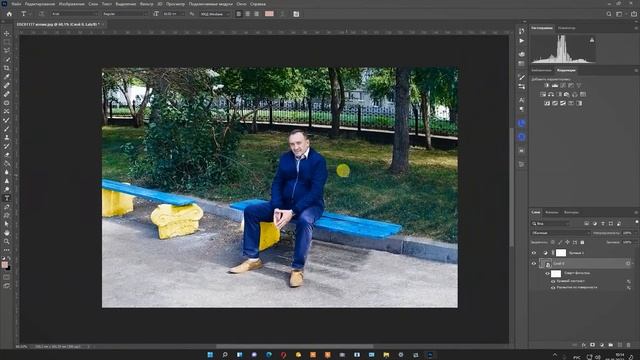Create new fill or adjustment layer

point(602,345)
